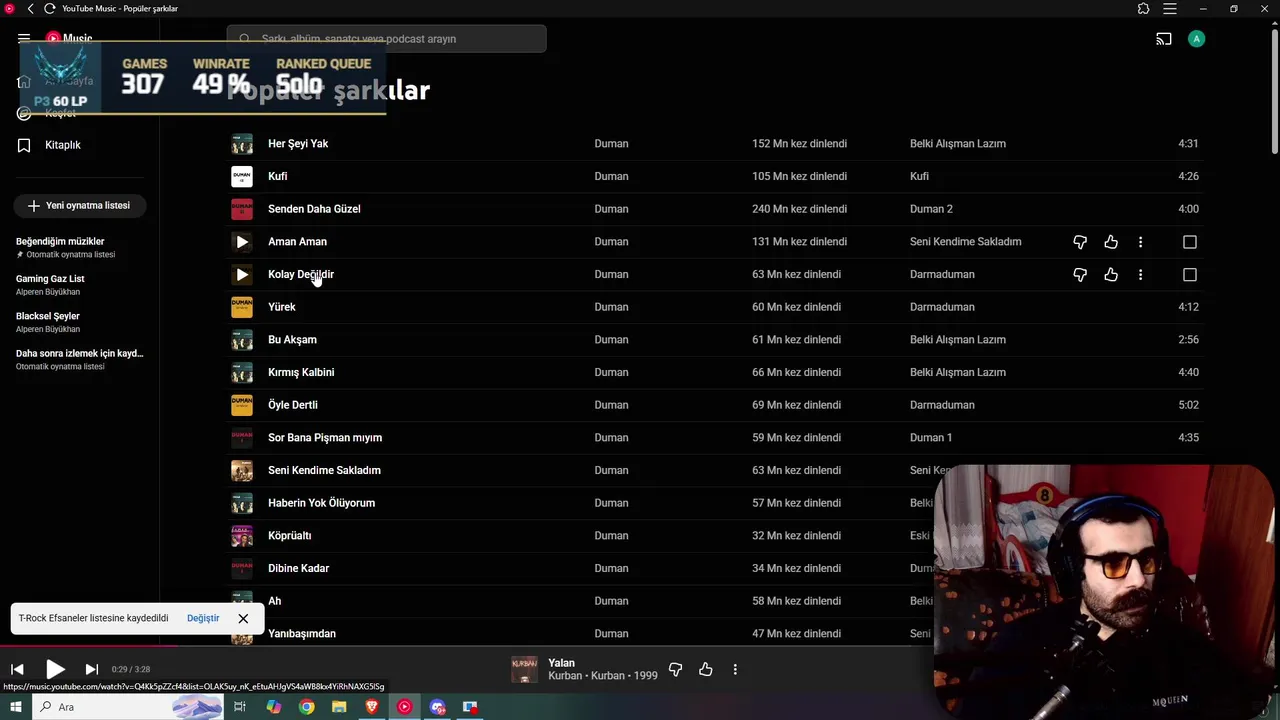Launch Google Chrome from the taskbar

(x=306, y=707)
